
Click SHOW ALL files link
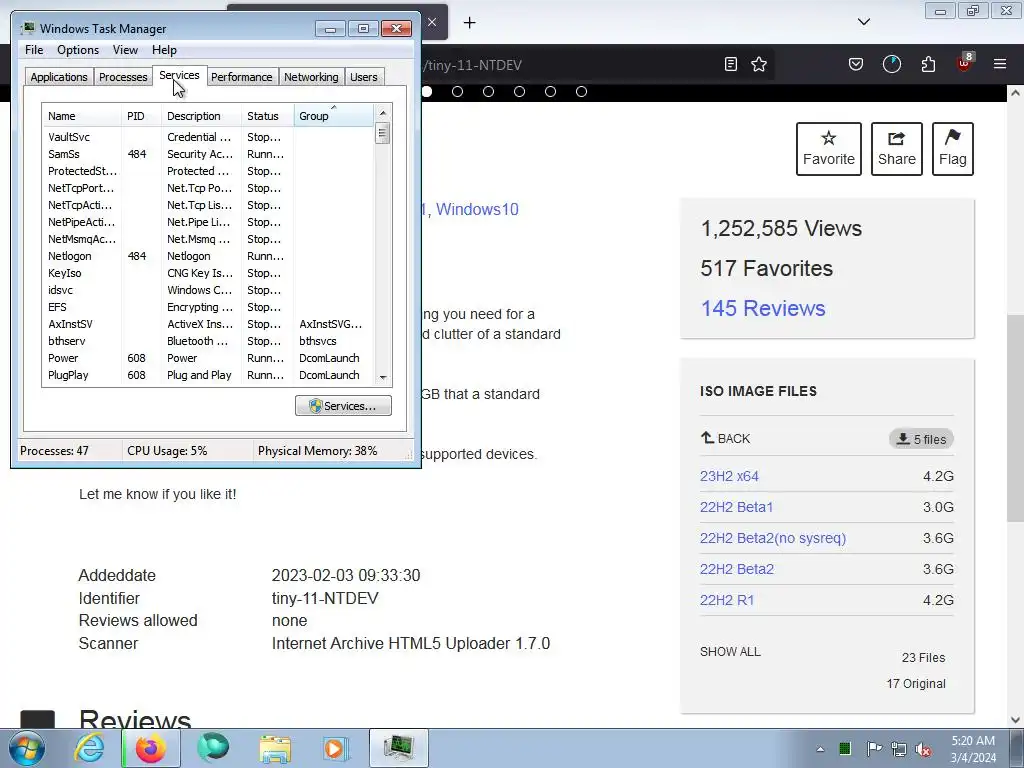[x=730, y=652]
